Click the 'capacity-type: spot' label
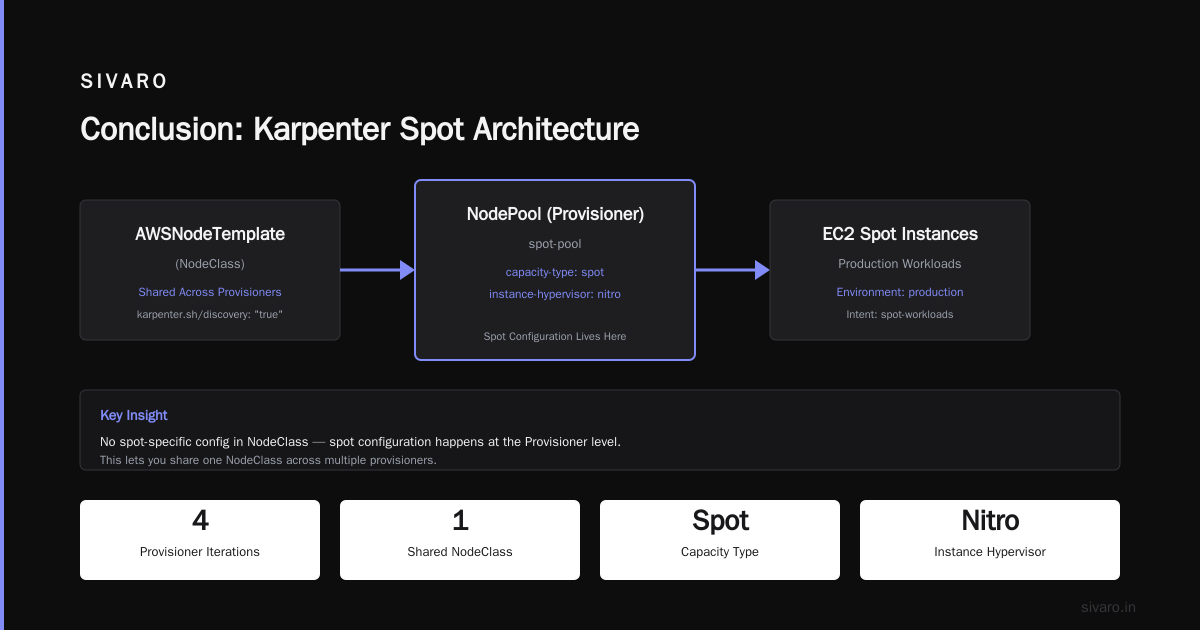The width and height of the screenshot is (1200, 630). (x=555, y=272)
